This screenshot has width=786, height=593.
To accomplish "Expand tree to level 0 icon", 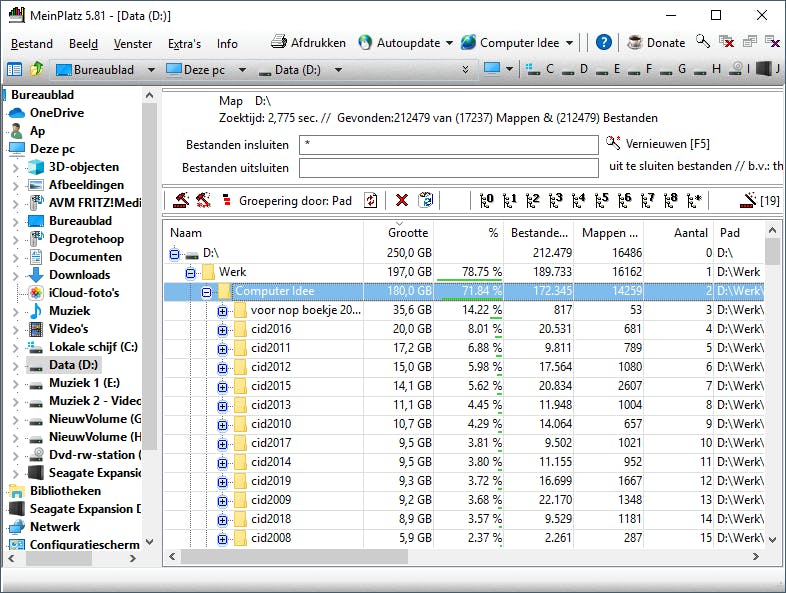I will pyautogui.click(x=487, y=201).
